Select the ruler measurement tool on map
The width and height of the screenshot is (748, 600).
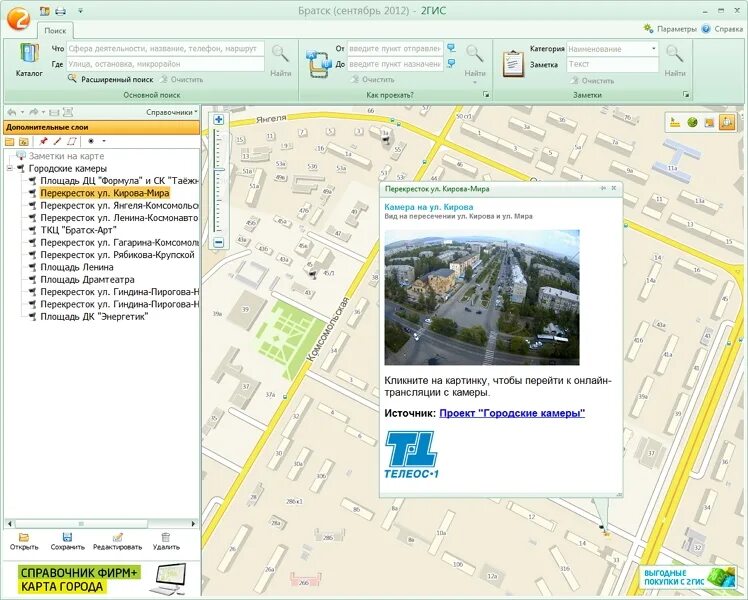tap(674, 123)
